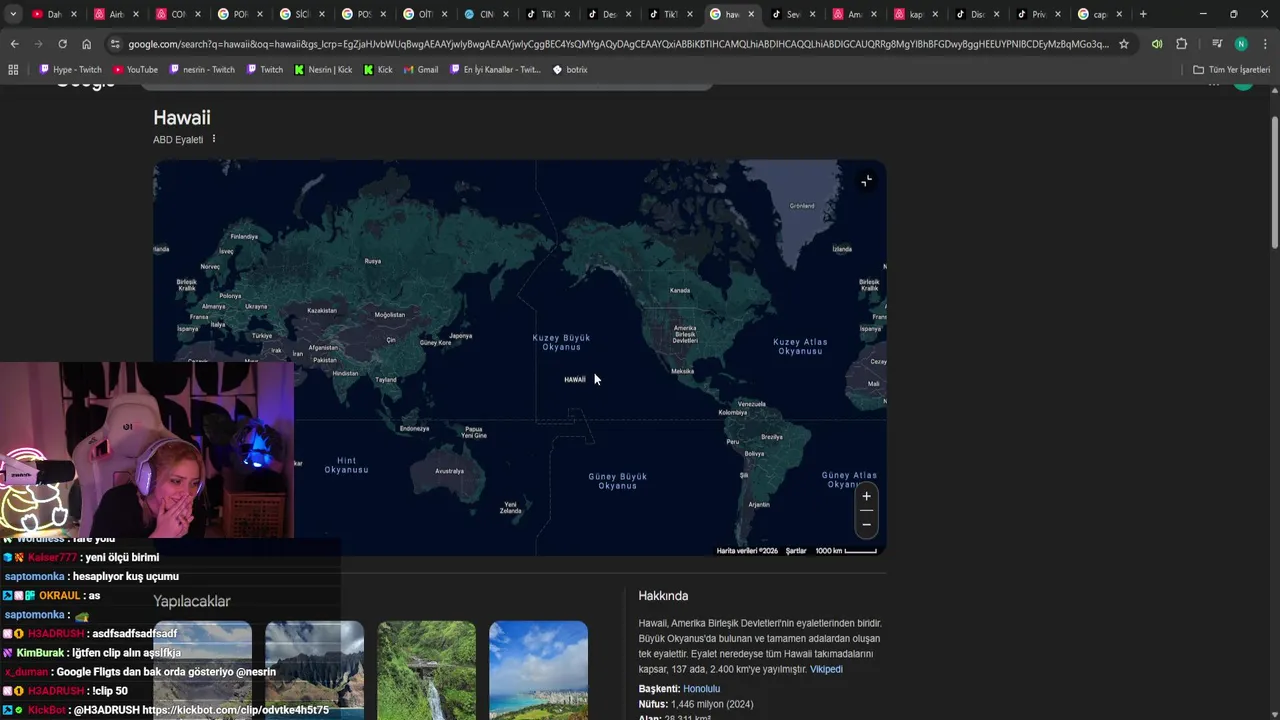
Task: View site information icon in address bar
Action: (116, 44)
